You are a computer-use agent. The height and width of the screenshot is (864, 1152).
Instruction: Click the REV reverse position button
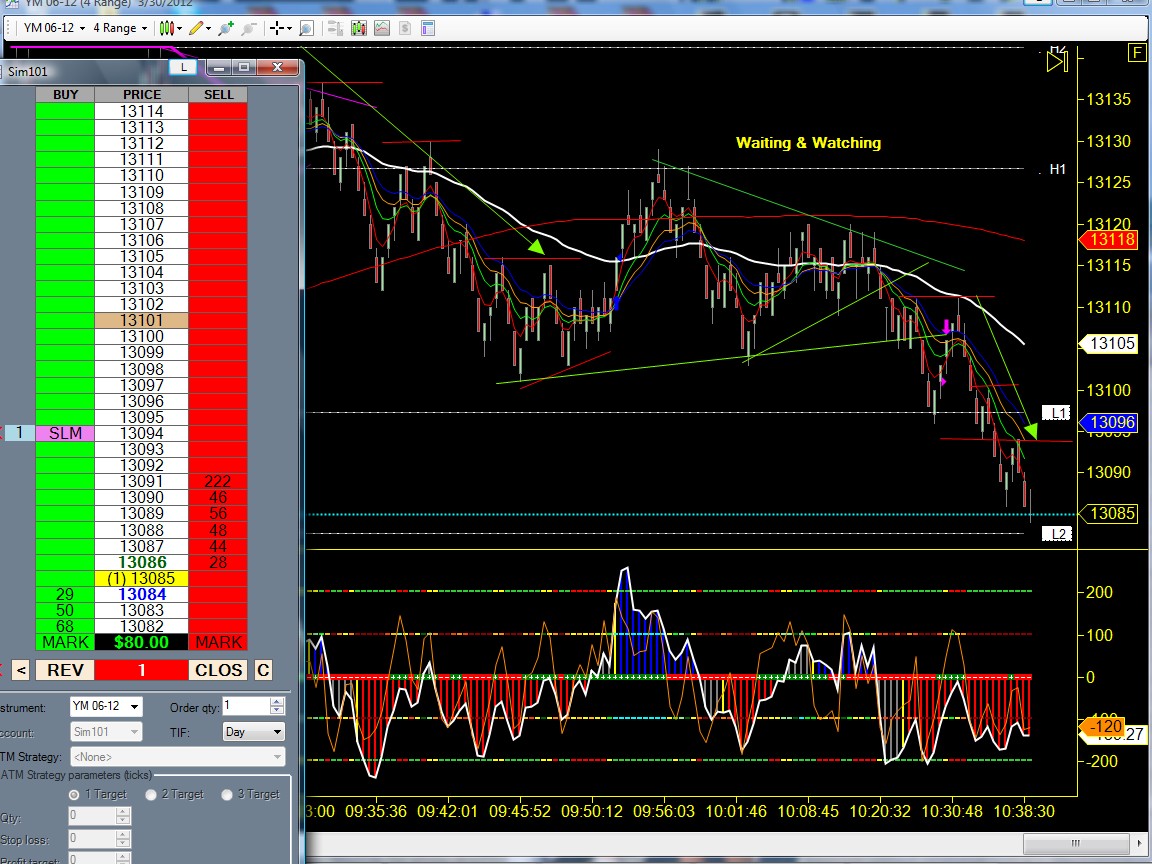click(65, 670)
